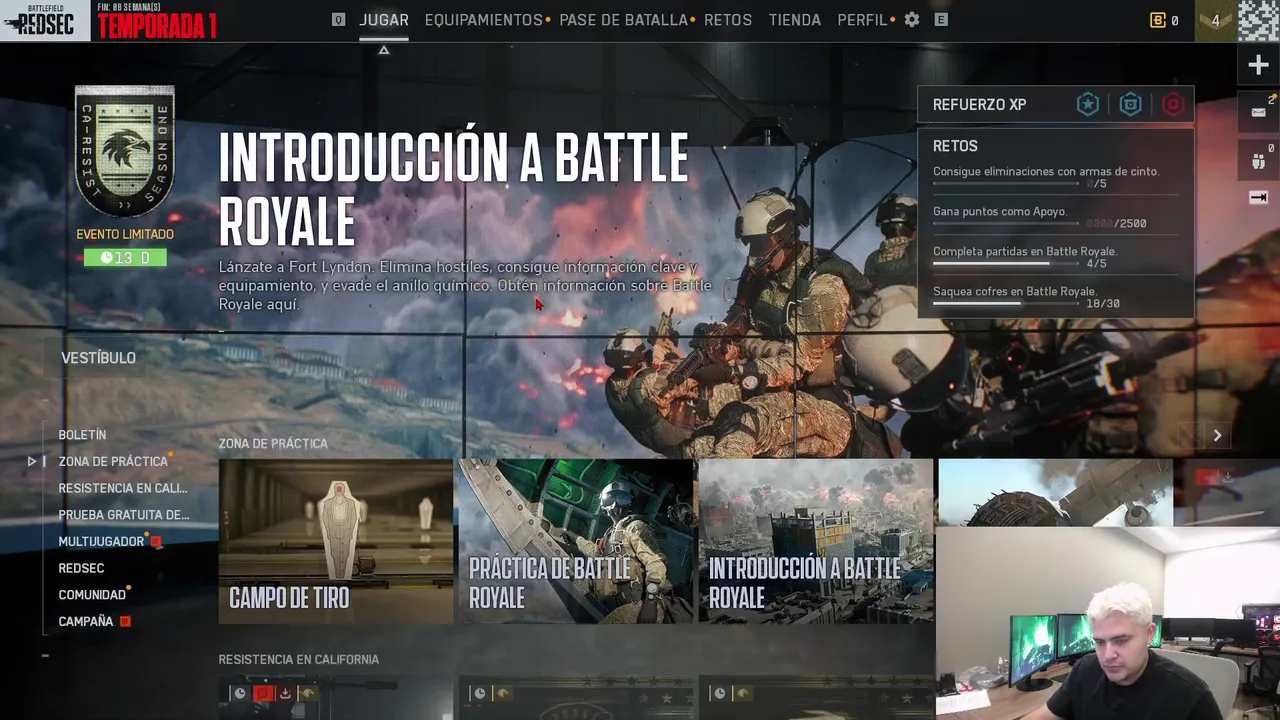Viewport: 1280px width, 720px height.
Task: Open the fourth Zona de Práctica card thumbnail
Action: click(1055, 492)
